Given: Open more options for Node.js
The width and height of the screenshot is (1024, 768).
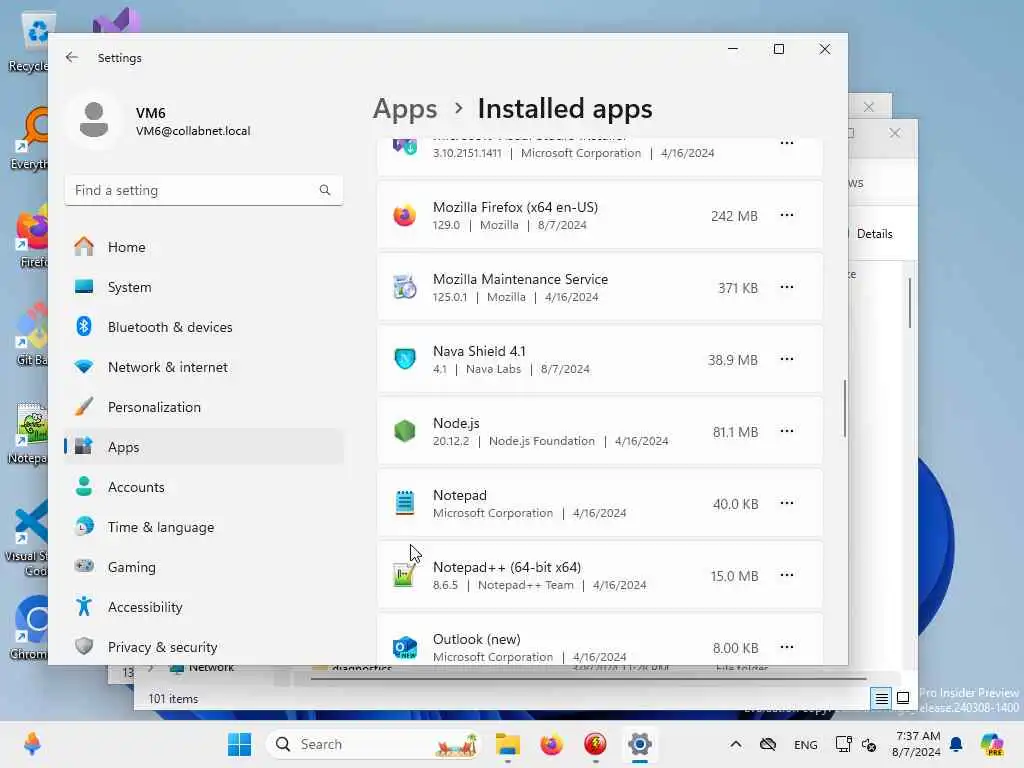Looking at the screenshot, I should (x=787, y=431).
